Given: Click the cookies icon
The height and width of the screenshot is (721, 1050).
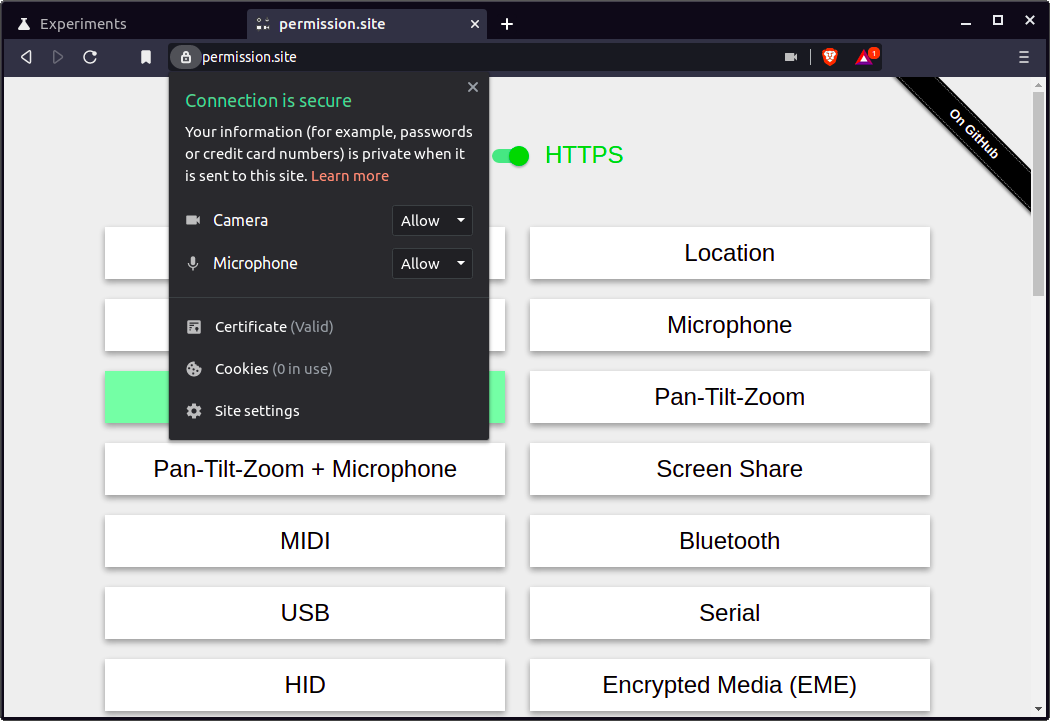Looking at the screenshot, I should click(x=194, y=369).
